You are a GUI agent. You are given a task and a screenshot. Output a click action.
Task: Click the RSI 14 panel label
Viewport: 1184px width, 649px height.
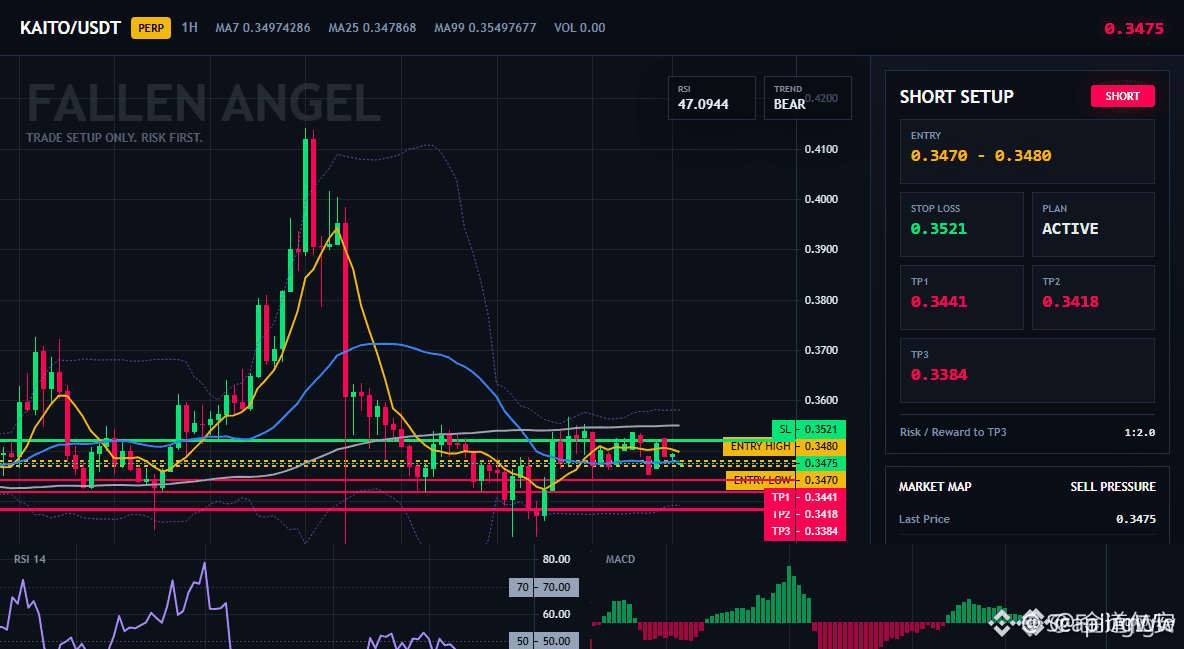tap(29, 559)
